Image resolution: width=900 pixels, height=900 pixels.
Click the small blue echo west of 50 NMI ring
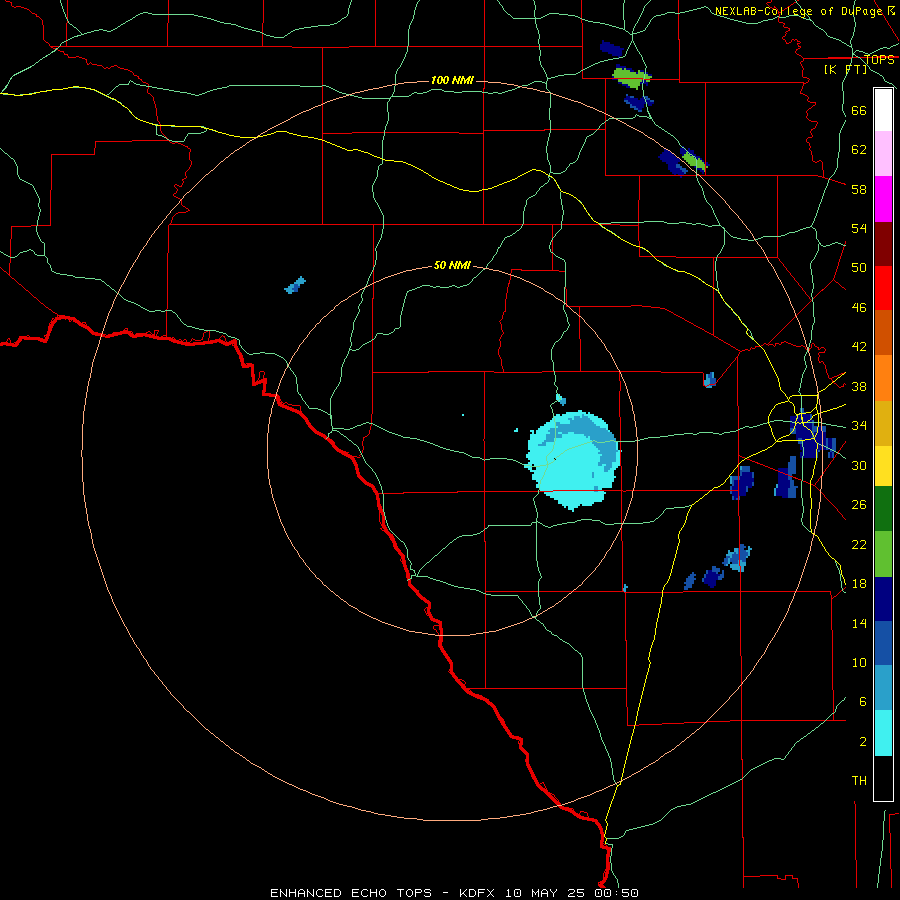[295, 285]
